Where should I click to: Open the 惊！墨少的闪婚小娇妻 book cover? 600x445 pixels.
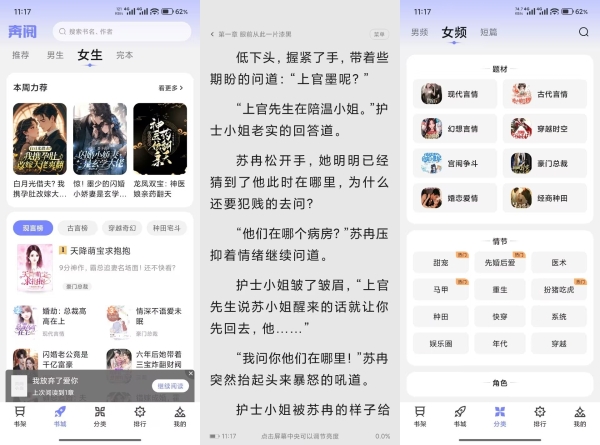pyautogui.click(x=100, y=139)
